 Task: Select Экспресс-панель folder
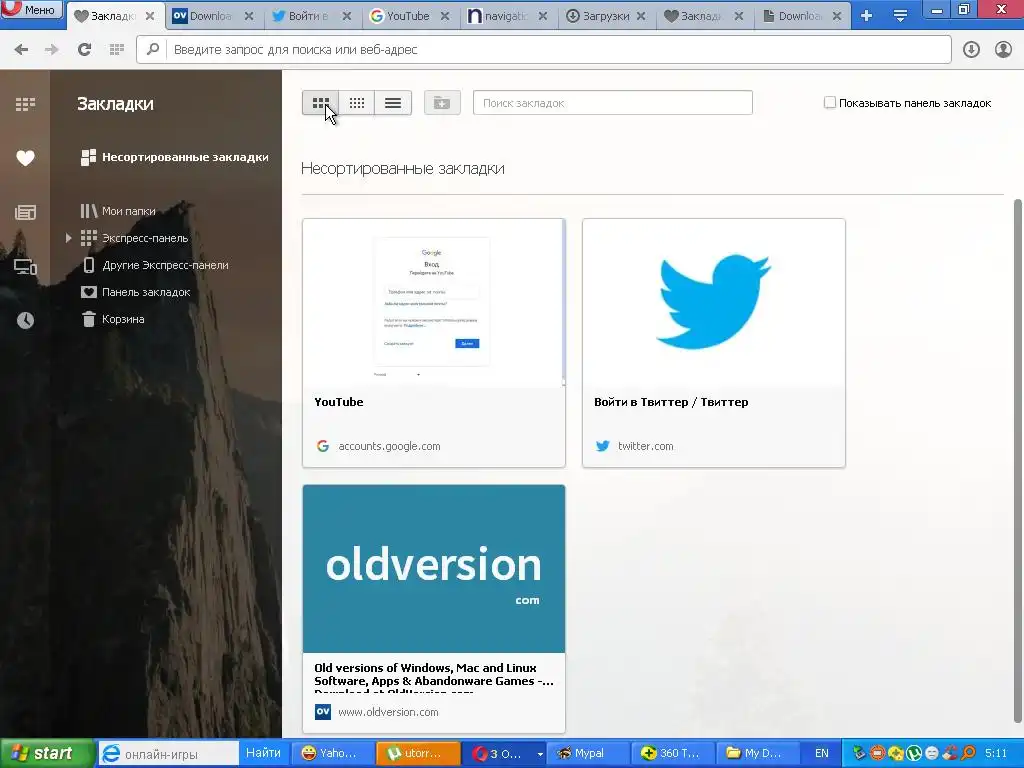[x=135, y=238]
